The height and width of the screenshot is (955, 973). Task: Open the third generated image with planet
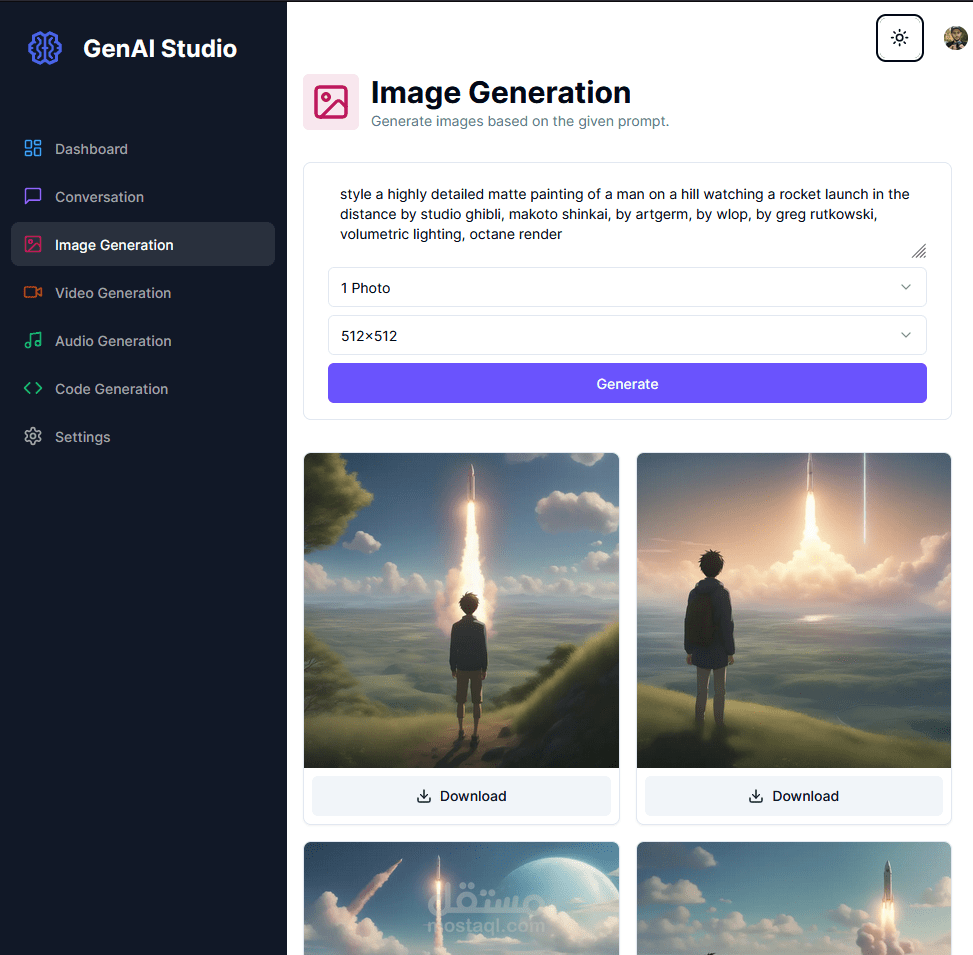[x=461, y=898]
